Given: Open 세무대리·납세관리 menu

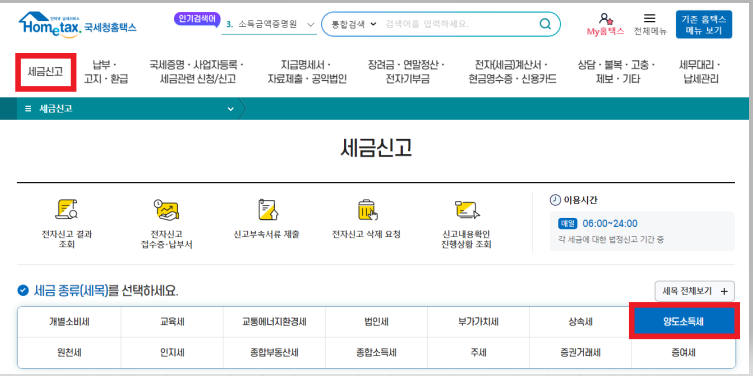Looking at the screenshot, I should 701,72.
